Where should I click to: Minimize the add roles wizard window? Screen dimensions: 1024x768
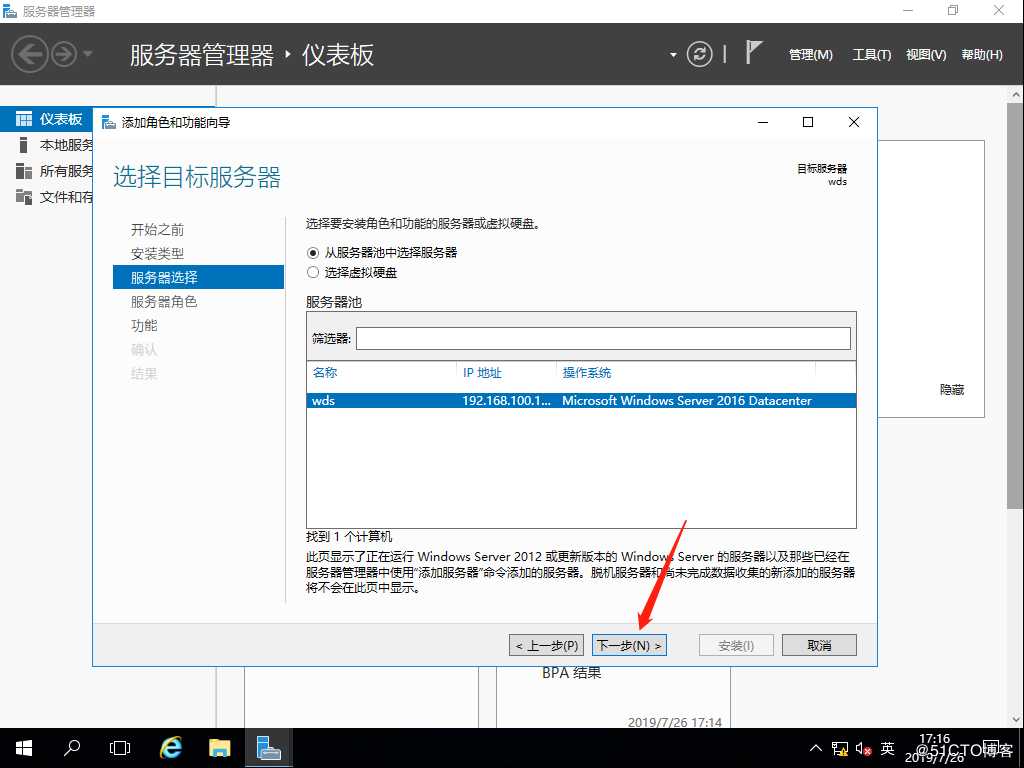click(x=763, y=122)
